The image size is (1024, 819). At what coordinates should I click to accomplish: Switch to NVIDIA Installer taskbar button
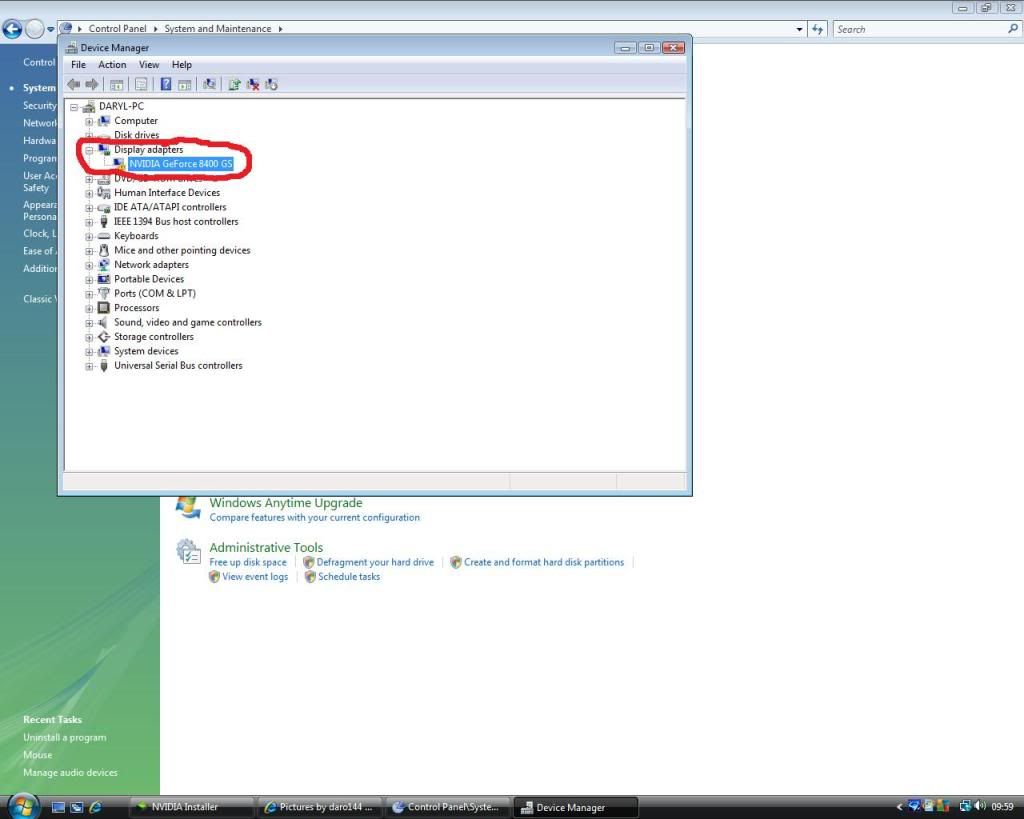pyautogui.click(x=191, y=807)
